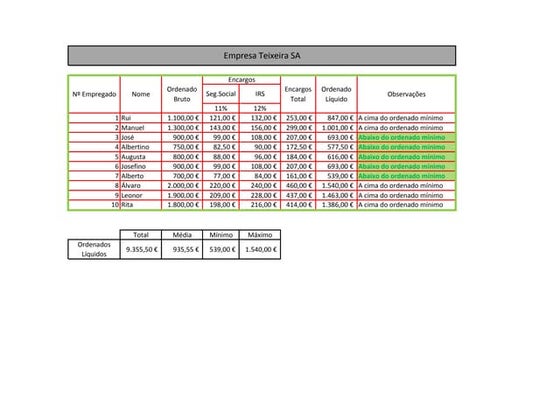Select the name cell 'Álvaro'
The image size is (560, 396).
141,186
